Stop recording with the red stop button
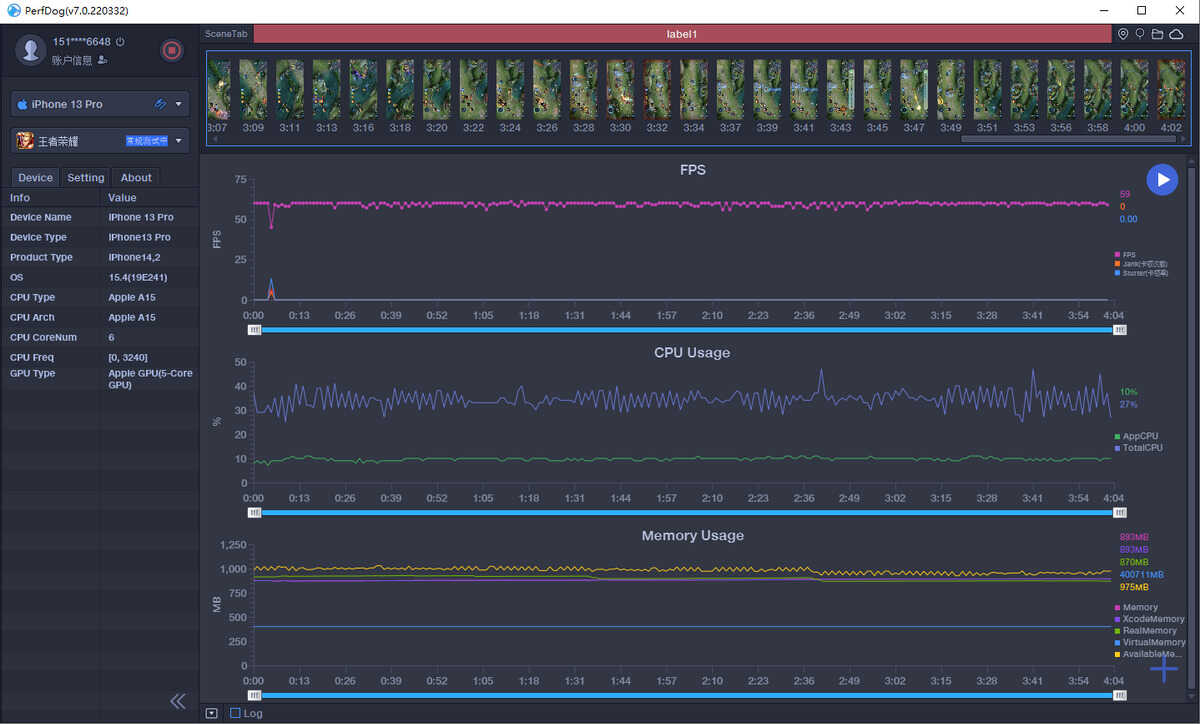This screenshot has width=1200, height=724. tap(172, 50)
